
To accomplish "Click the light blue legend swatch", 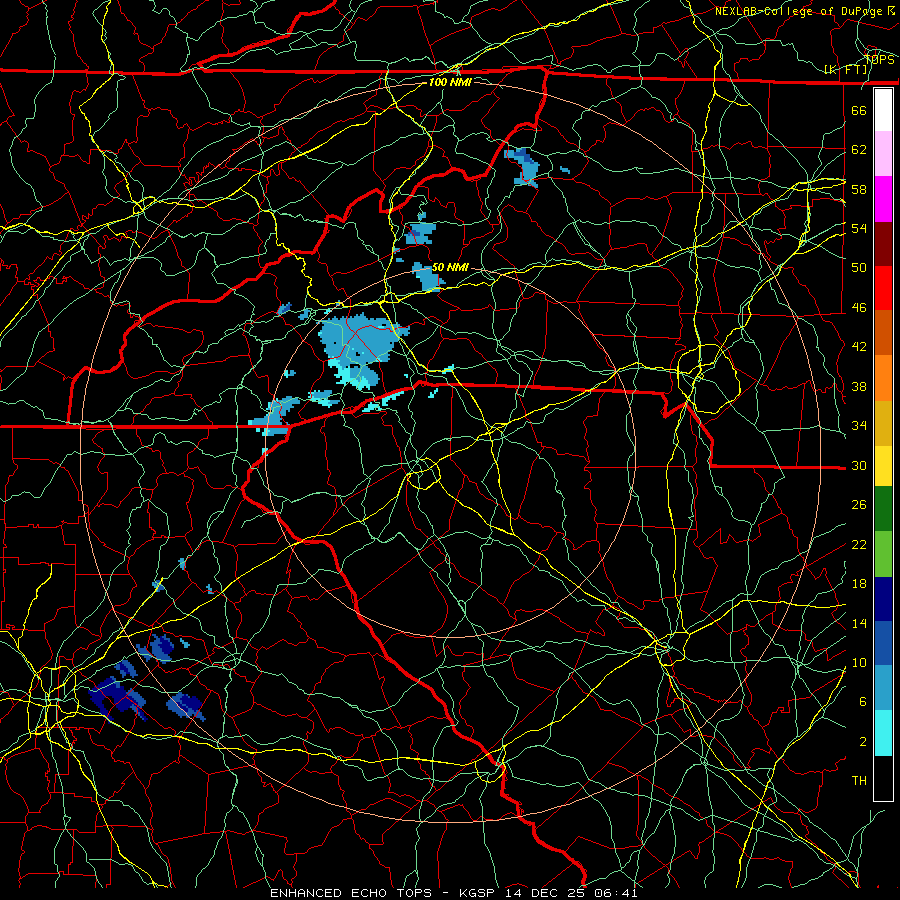I will pos(883,688).
